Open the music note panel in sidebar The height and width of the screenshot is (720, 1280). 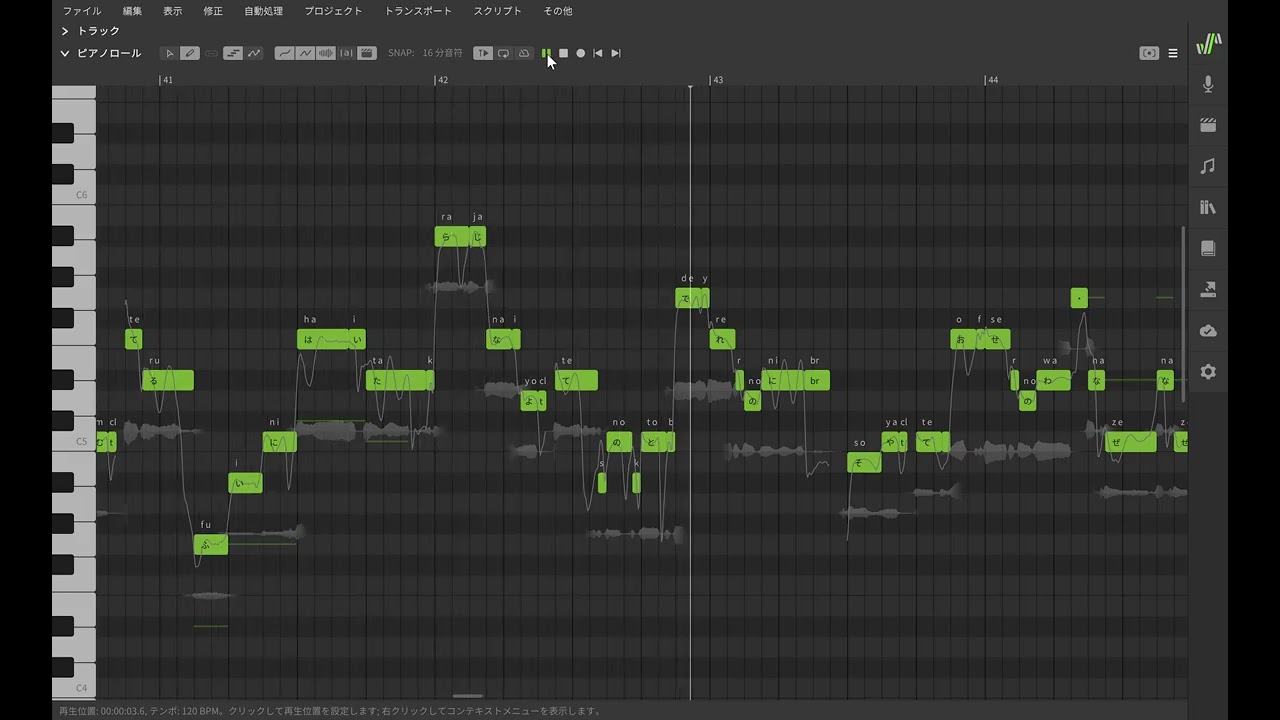(x=1208, y=167)
